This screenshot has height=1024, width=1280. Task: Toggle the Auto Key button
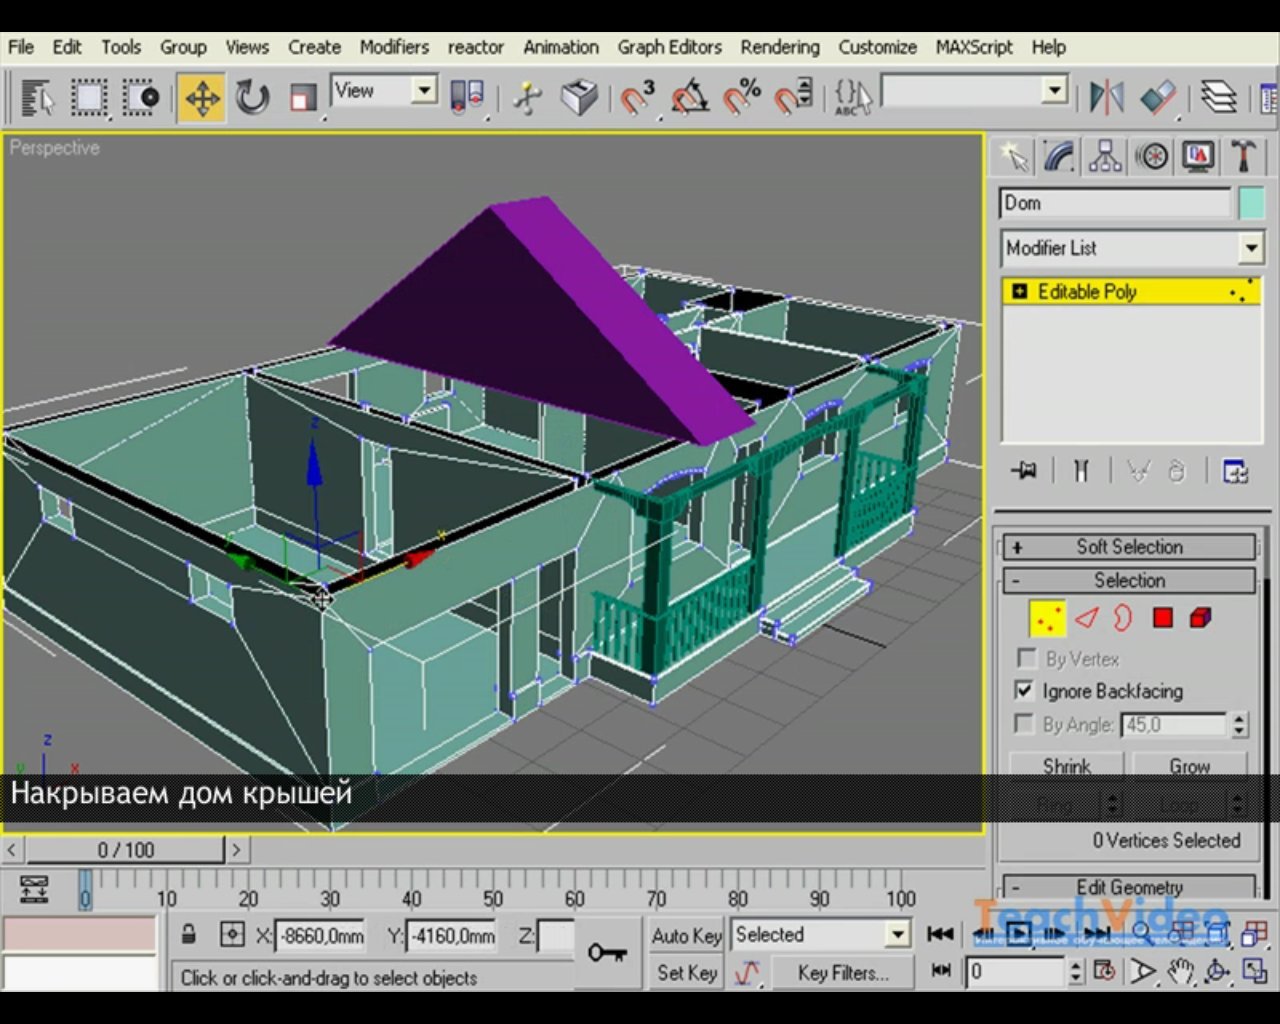[x=686, y=936]
